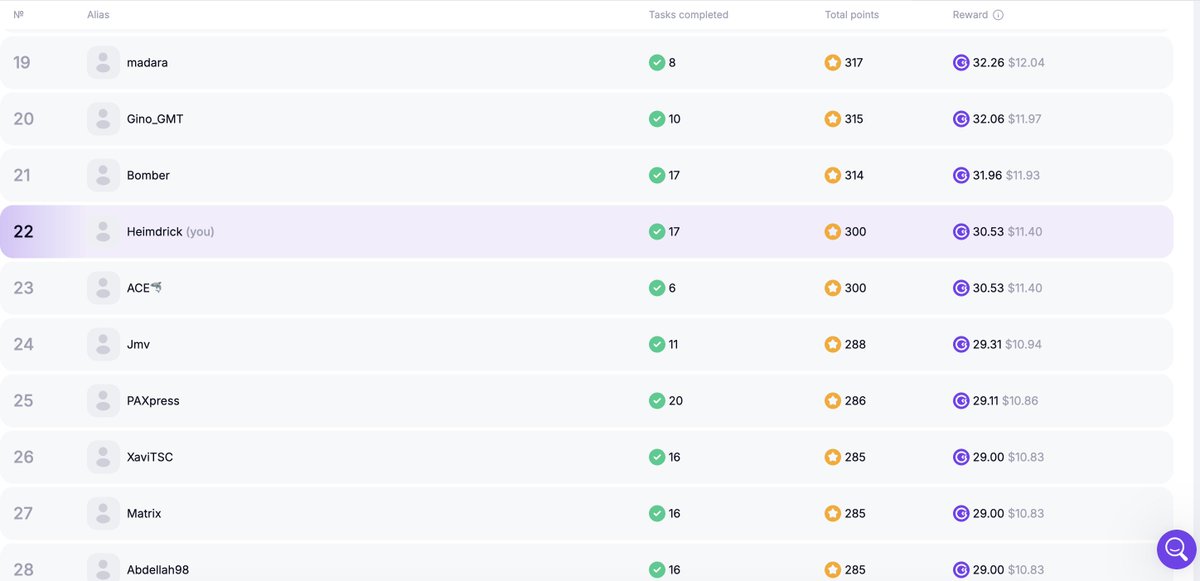The height and width of the screenshot is (581, 1200).
Task: Click the avatar in the ACE row
Action: click(103, 288)
